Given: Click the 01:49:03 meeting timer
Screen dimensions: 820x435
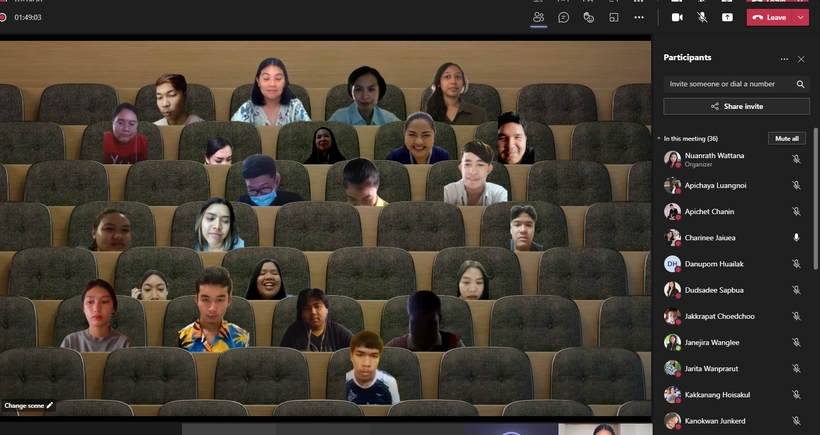Looking at the screenshot, I should 28,17.
